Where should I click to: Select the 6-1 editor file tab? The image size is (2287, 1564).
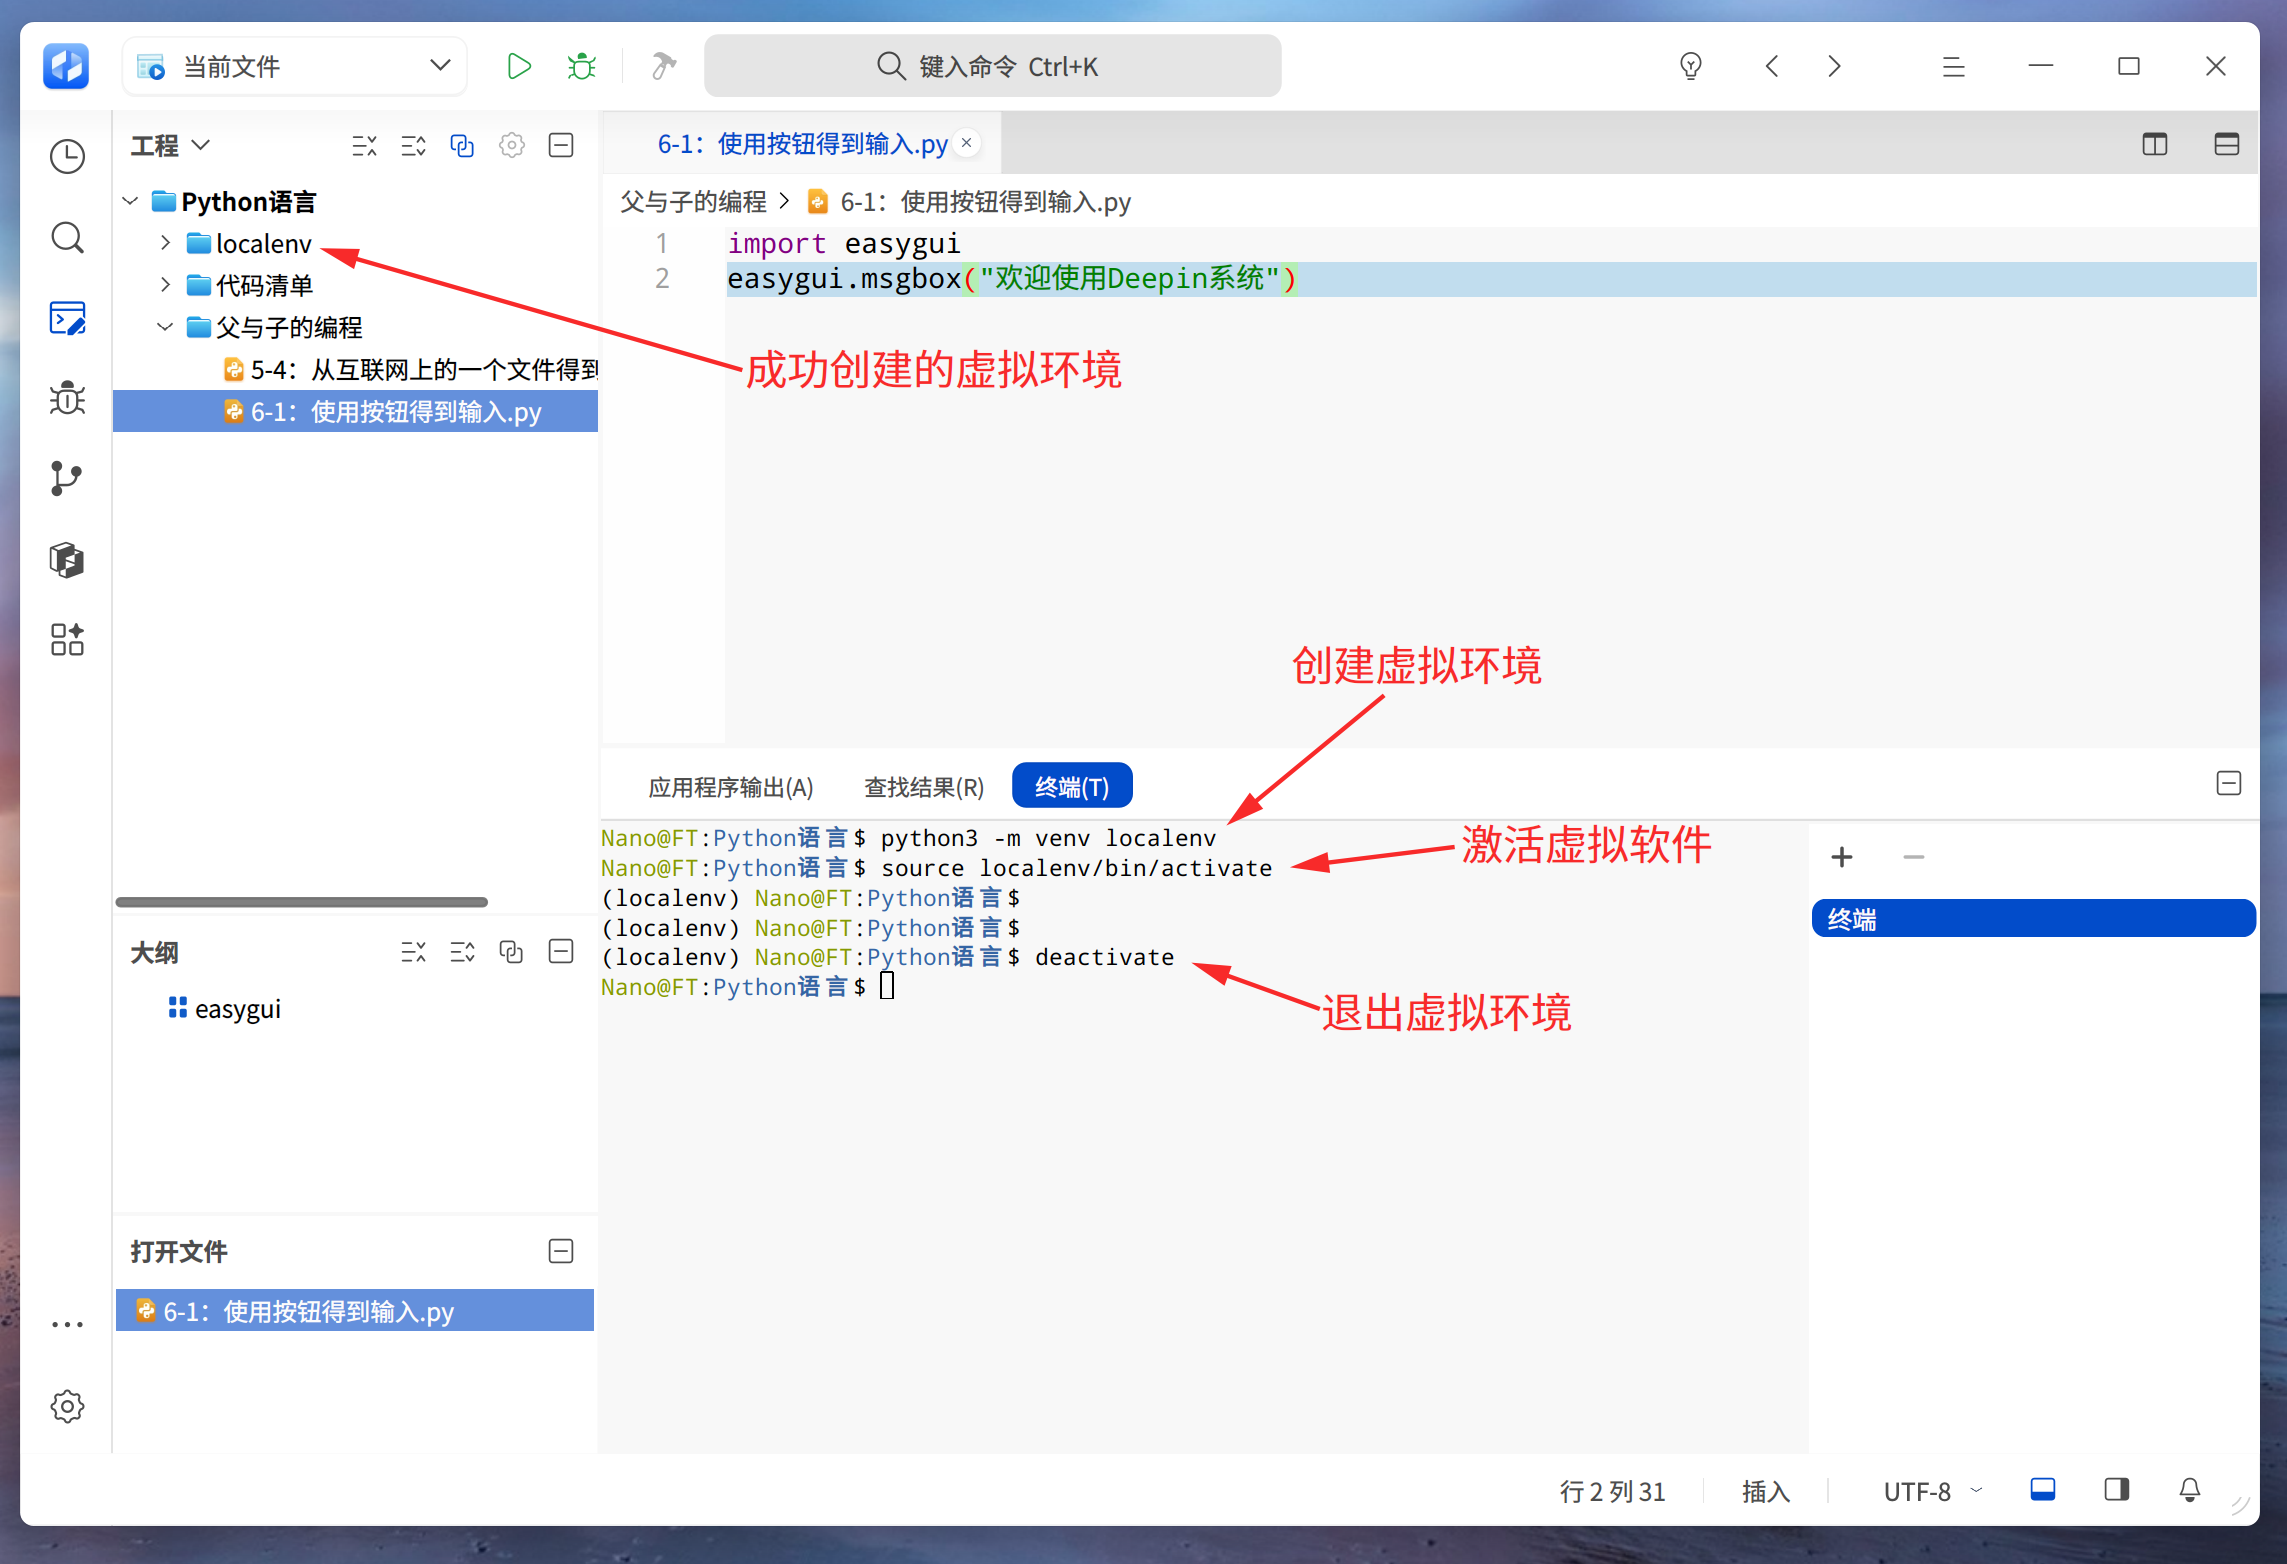pyautogui.click(x=802, y=144)
